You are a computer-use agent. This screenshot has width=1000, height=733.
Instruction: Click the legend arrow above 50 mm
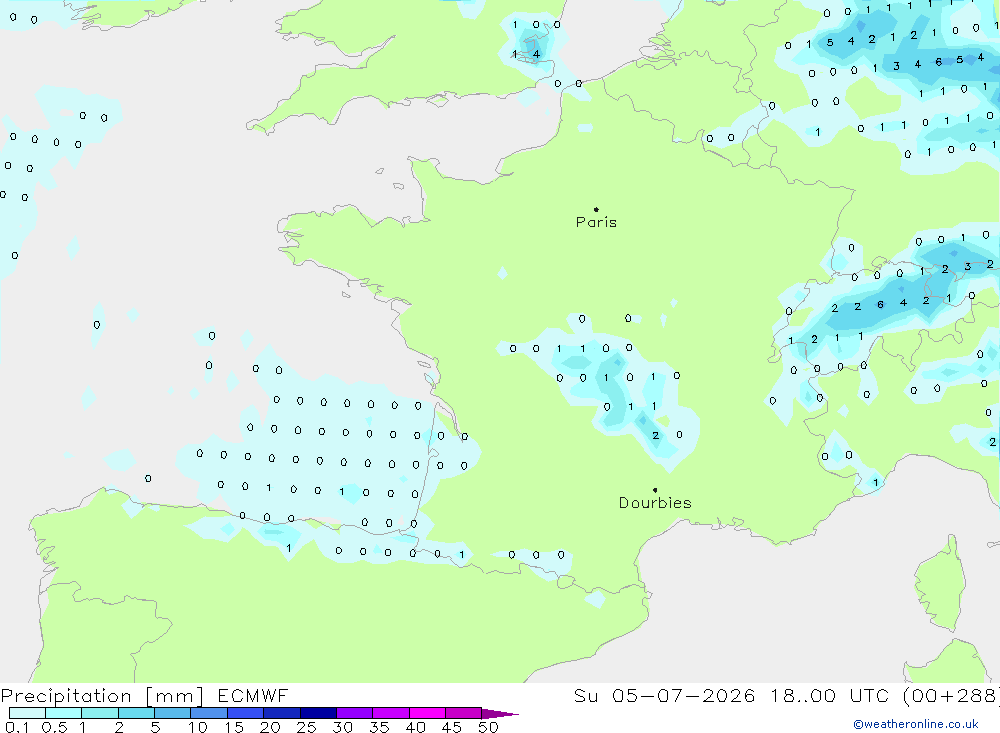[501, 714]
